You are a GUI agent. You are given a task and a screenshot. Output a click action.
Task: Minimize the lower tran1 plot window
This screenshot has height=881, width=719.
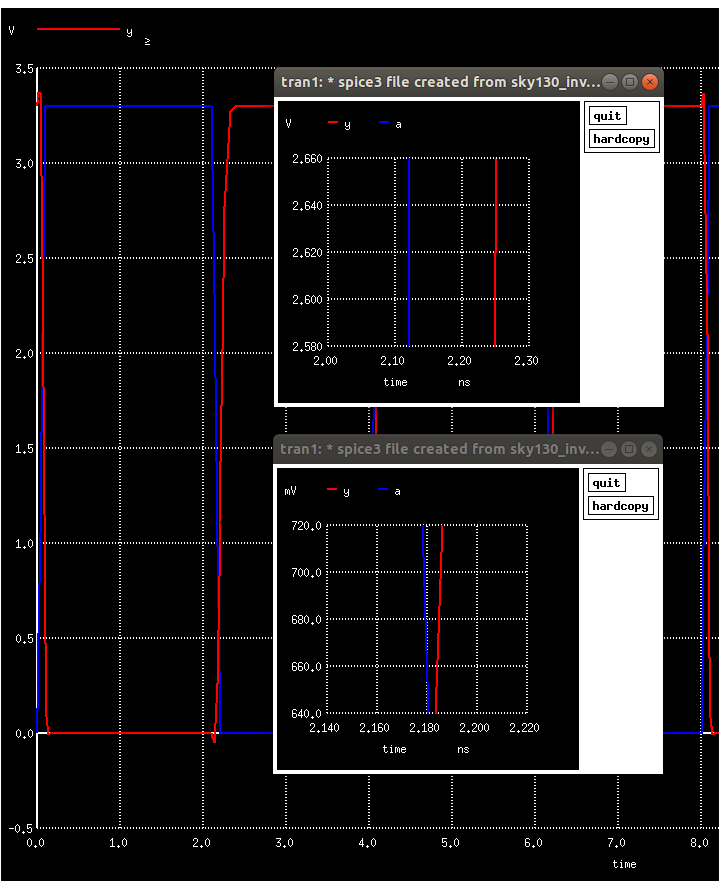[609, 449]
